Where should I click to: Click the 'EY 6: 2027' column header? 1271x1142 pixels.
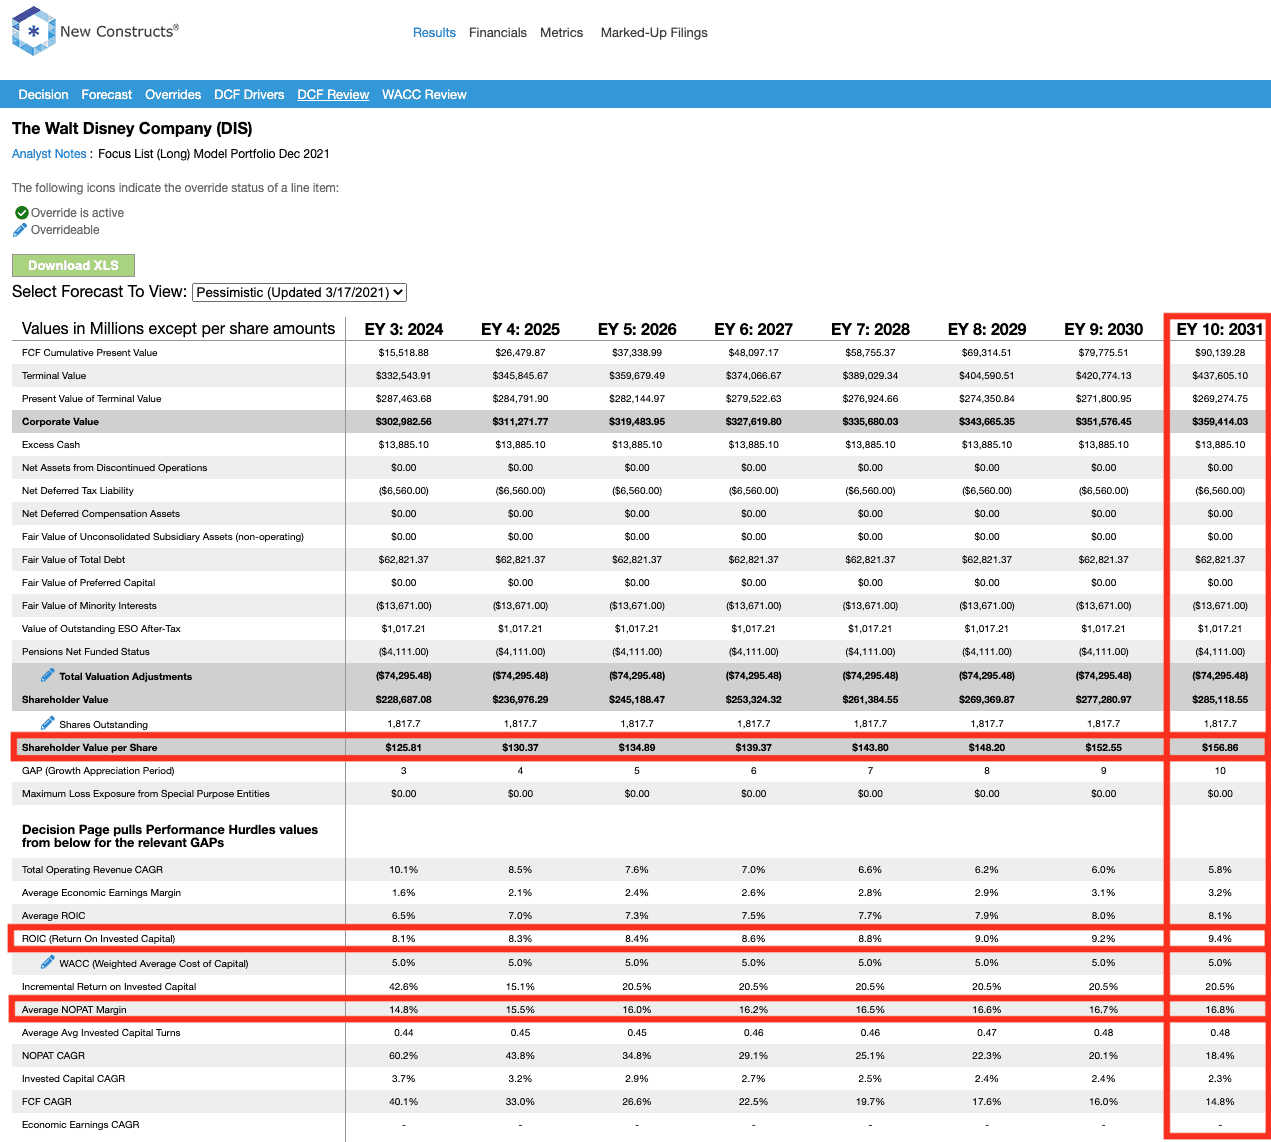pos(753,329)
